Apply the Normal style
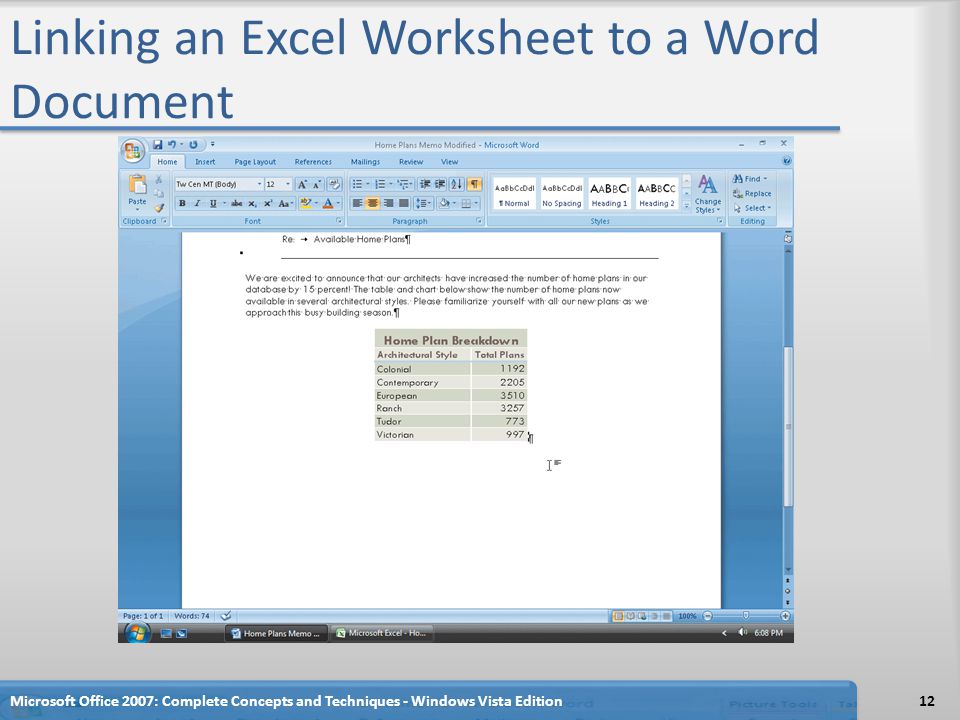Image resolution: width=960 pixels, height=720 pixels. click(x=514, y=194)
